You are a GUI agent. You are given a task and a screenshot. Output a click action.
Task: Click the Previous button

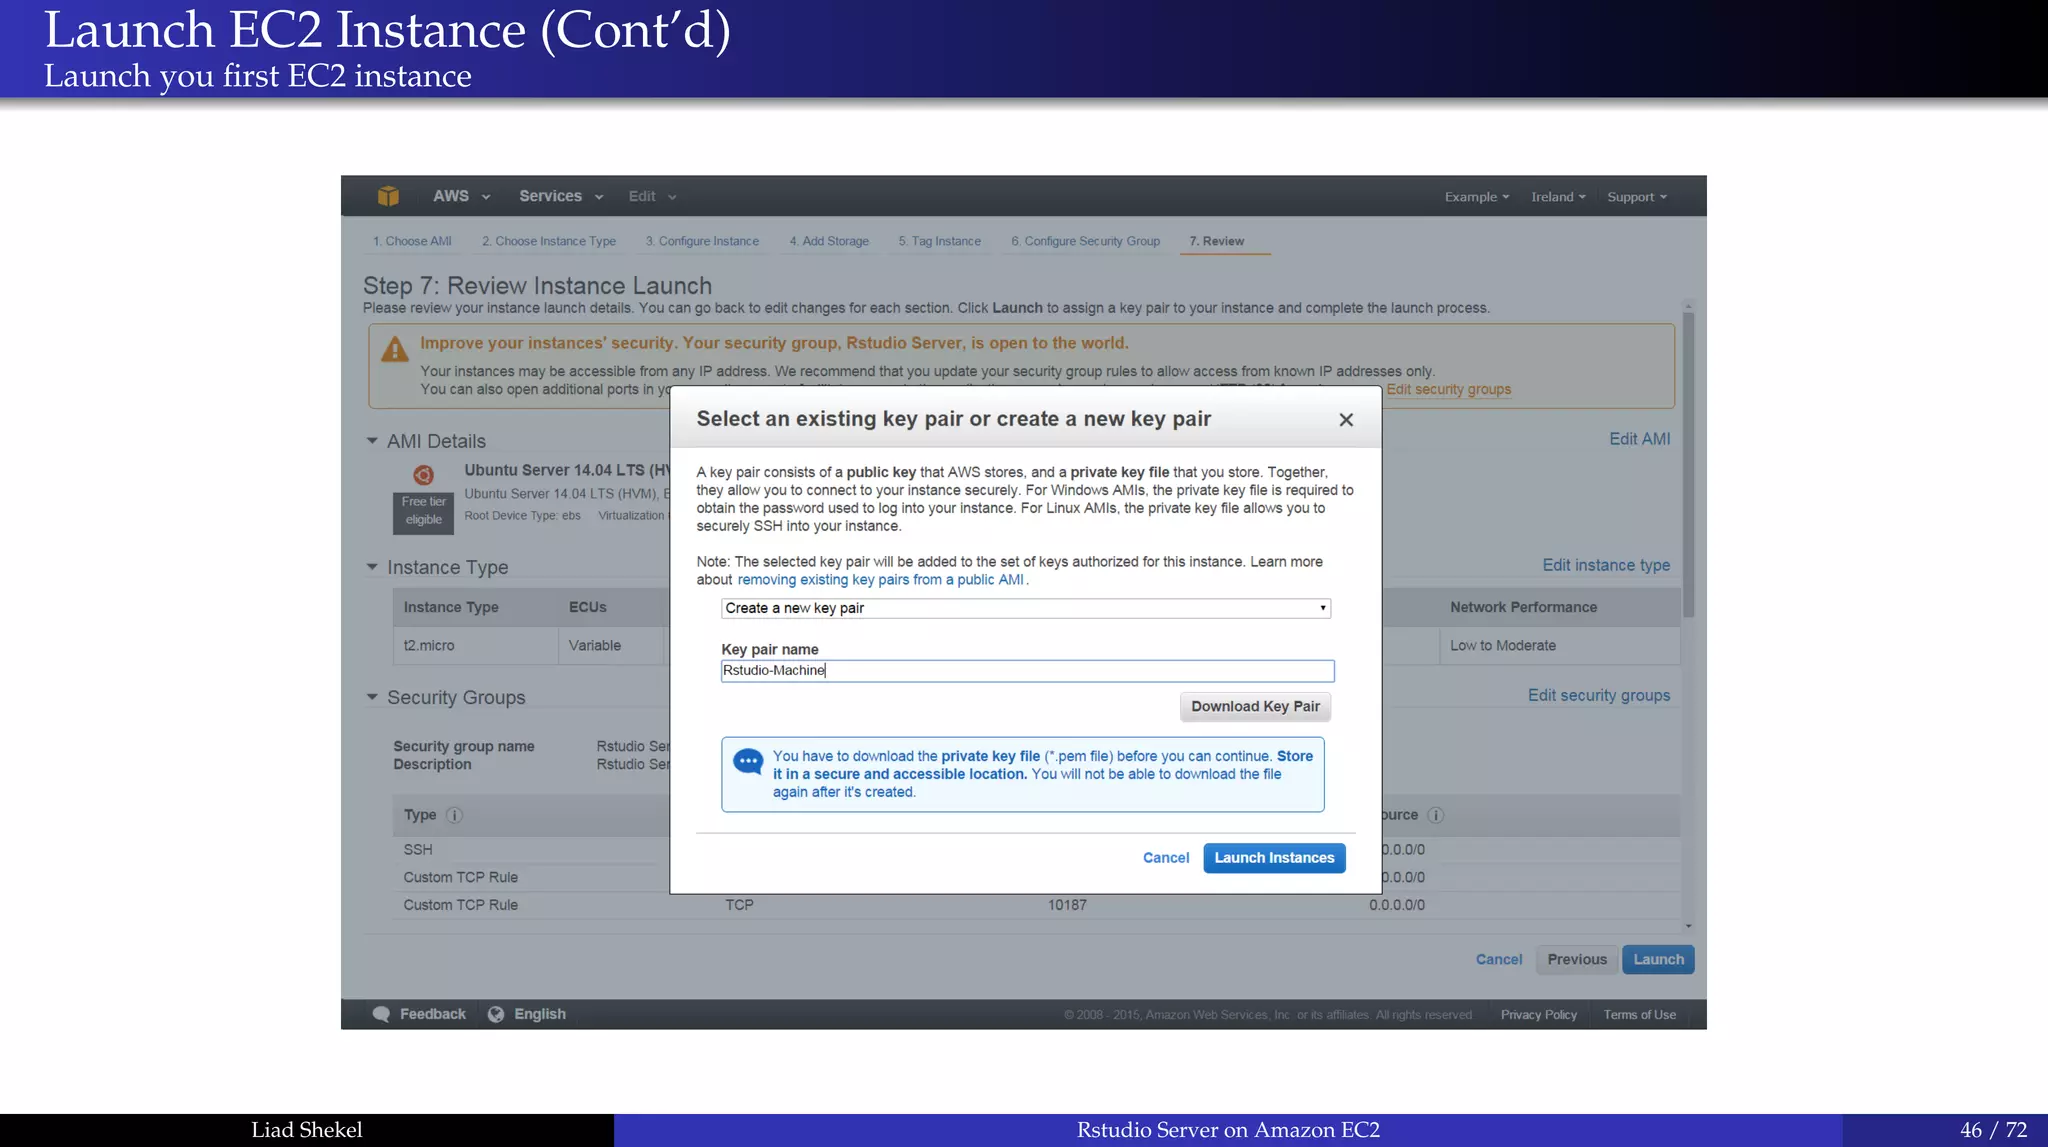[x=1577, y=960]
